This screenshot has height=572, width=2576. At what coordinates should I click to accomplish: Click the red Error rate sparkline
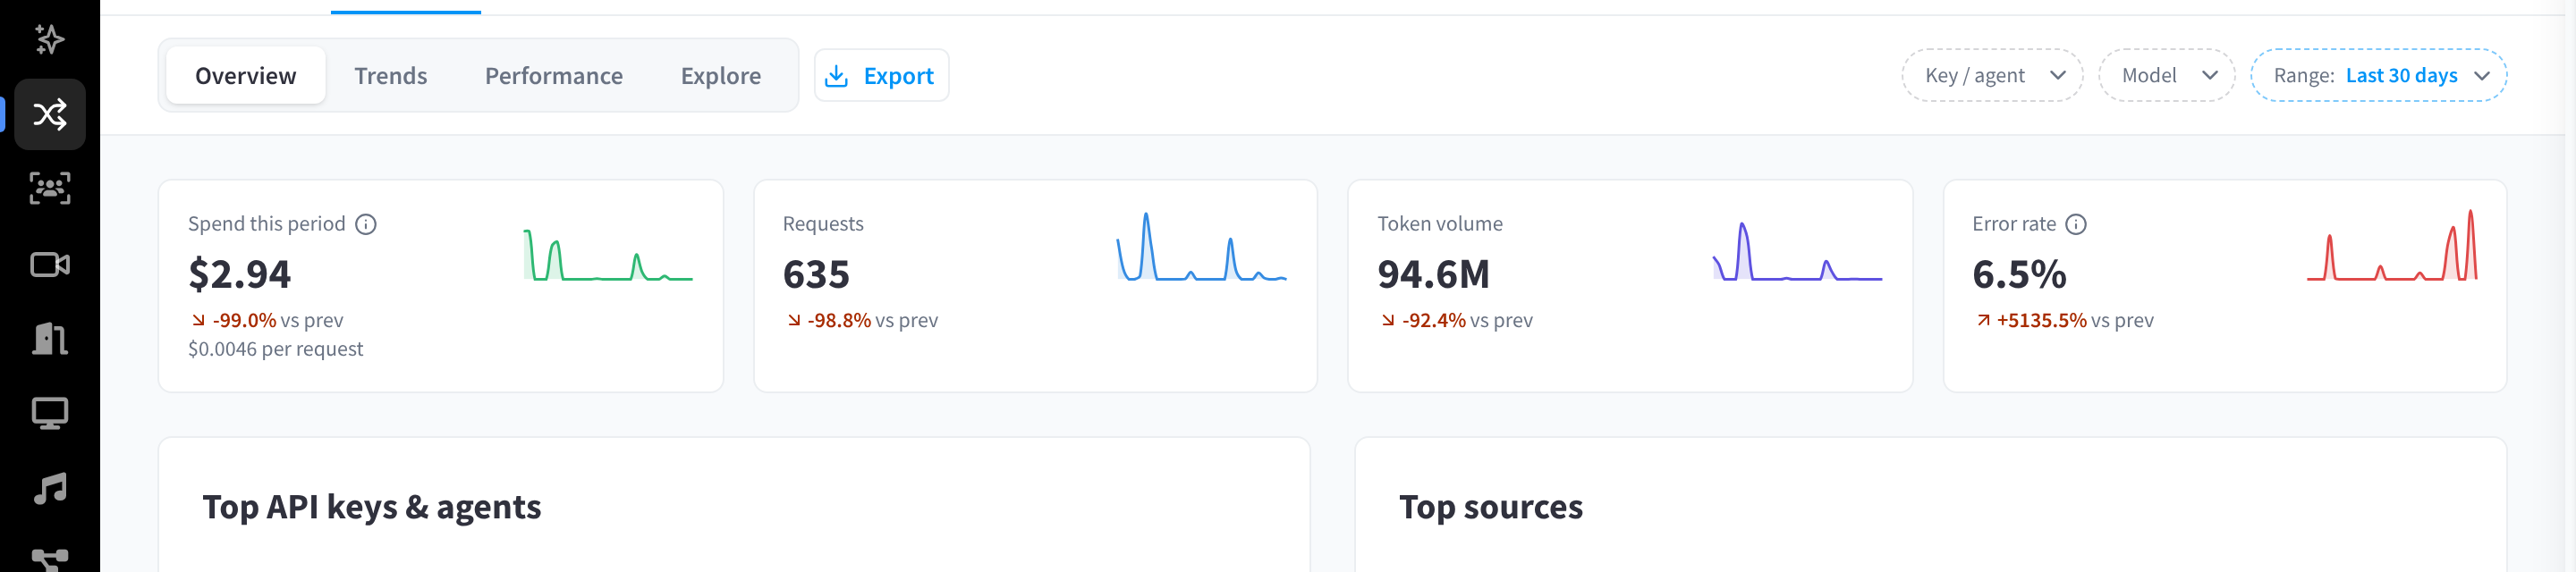[x=2392, y=246]
